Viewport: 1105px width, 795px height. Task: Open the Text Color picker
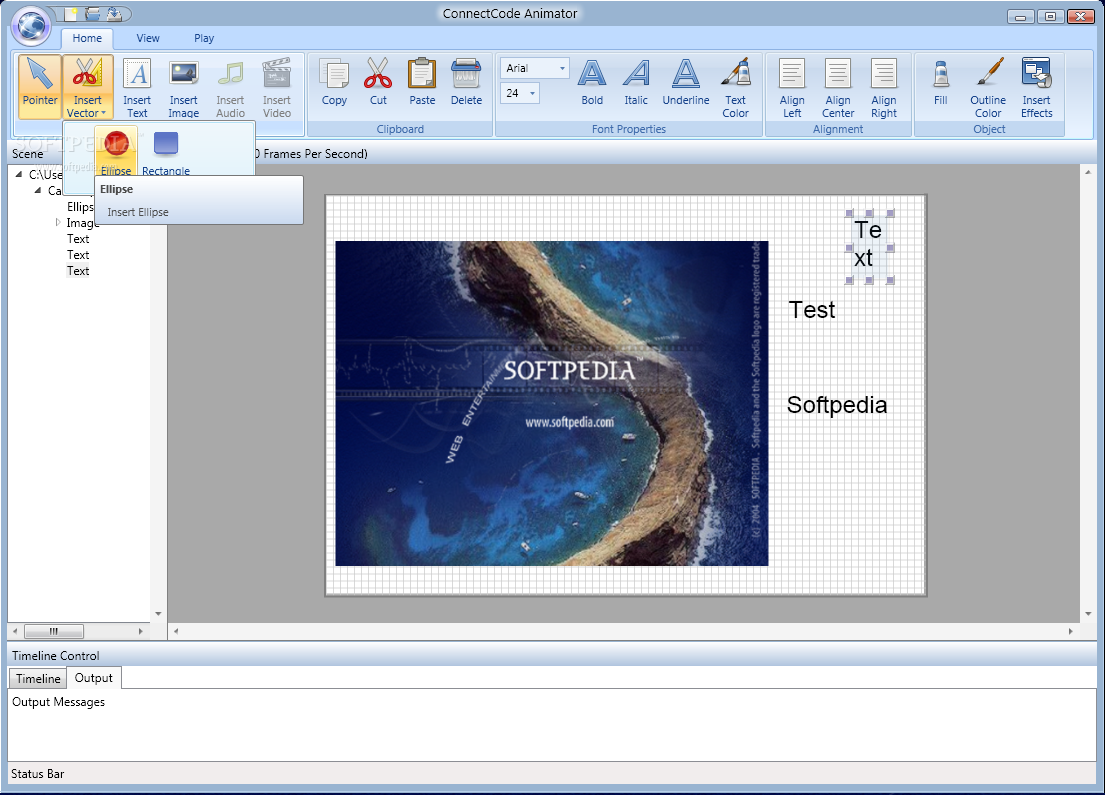coord(736,87)
